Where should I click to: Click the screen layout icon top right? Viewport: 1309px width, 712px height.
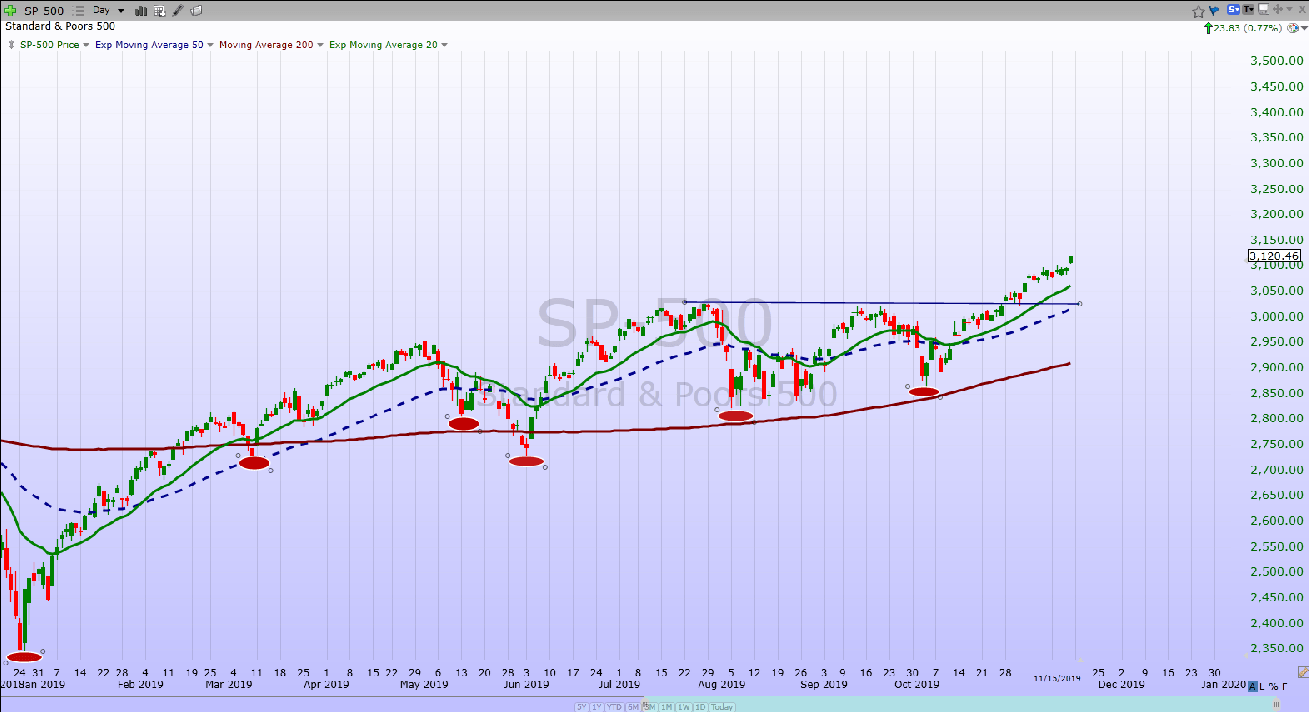click(1264, 10)
